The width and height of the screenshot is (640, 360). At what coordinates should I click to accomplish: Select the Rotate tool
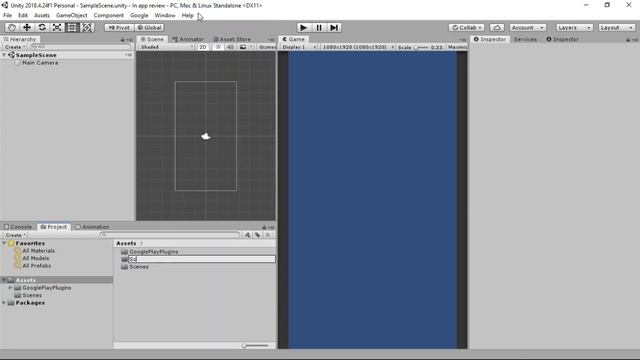[x=42, y=27]
